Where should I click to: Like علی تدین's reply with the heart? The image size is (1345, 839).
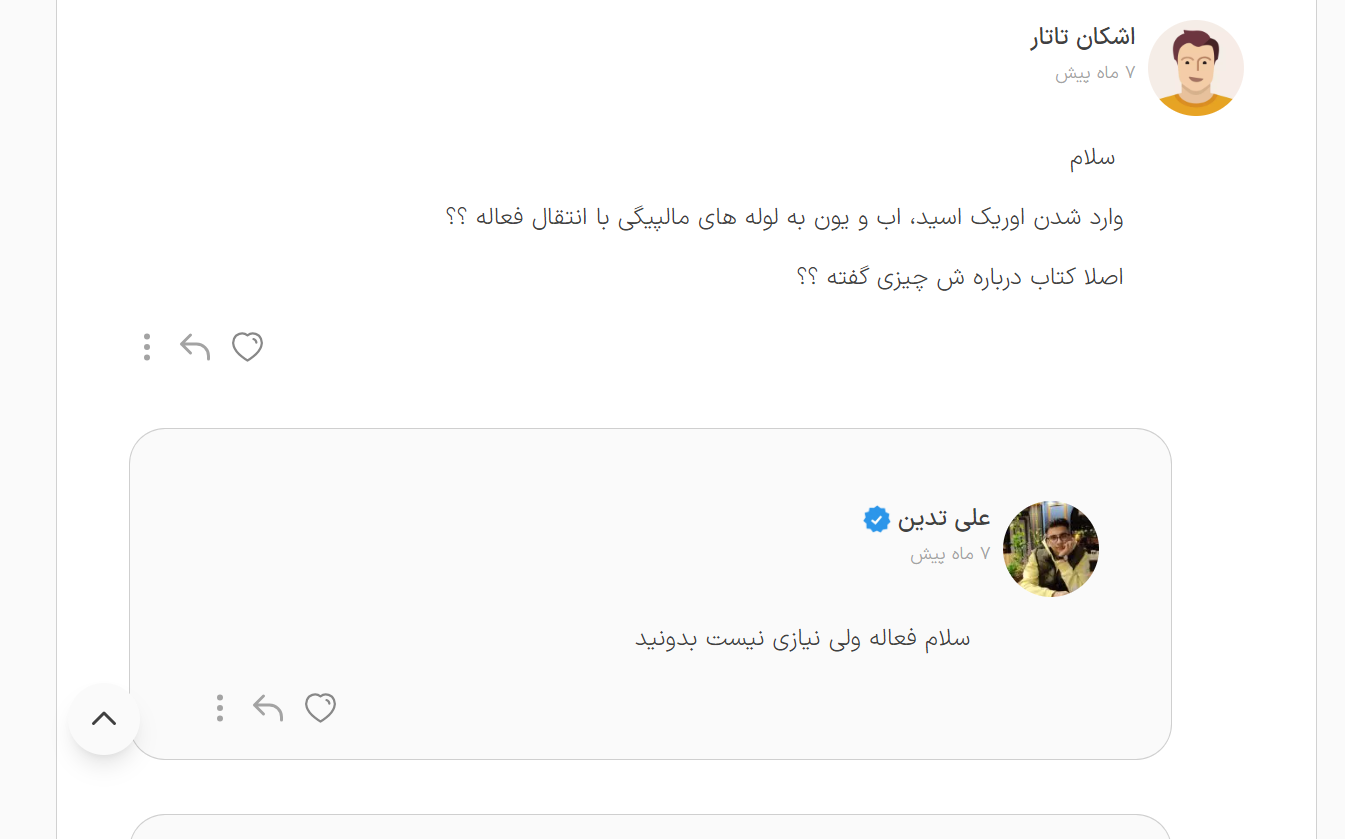[320, 708]
